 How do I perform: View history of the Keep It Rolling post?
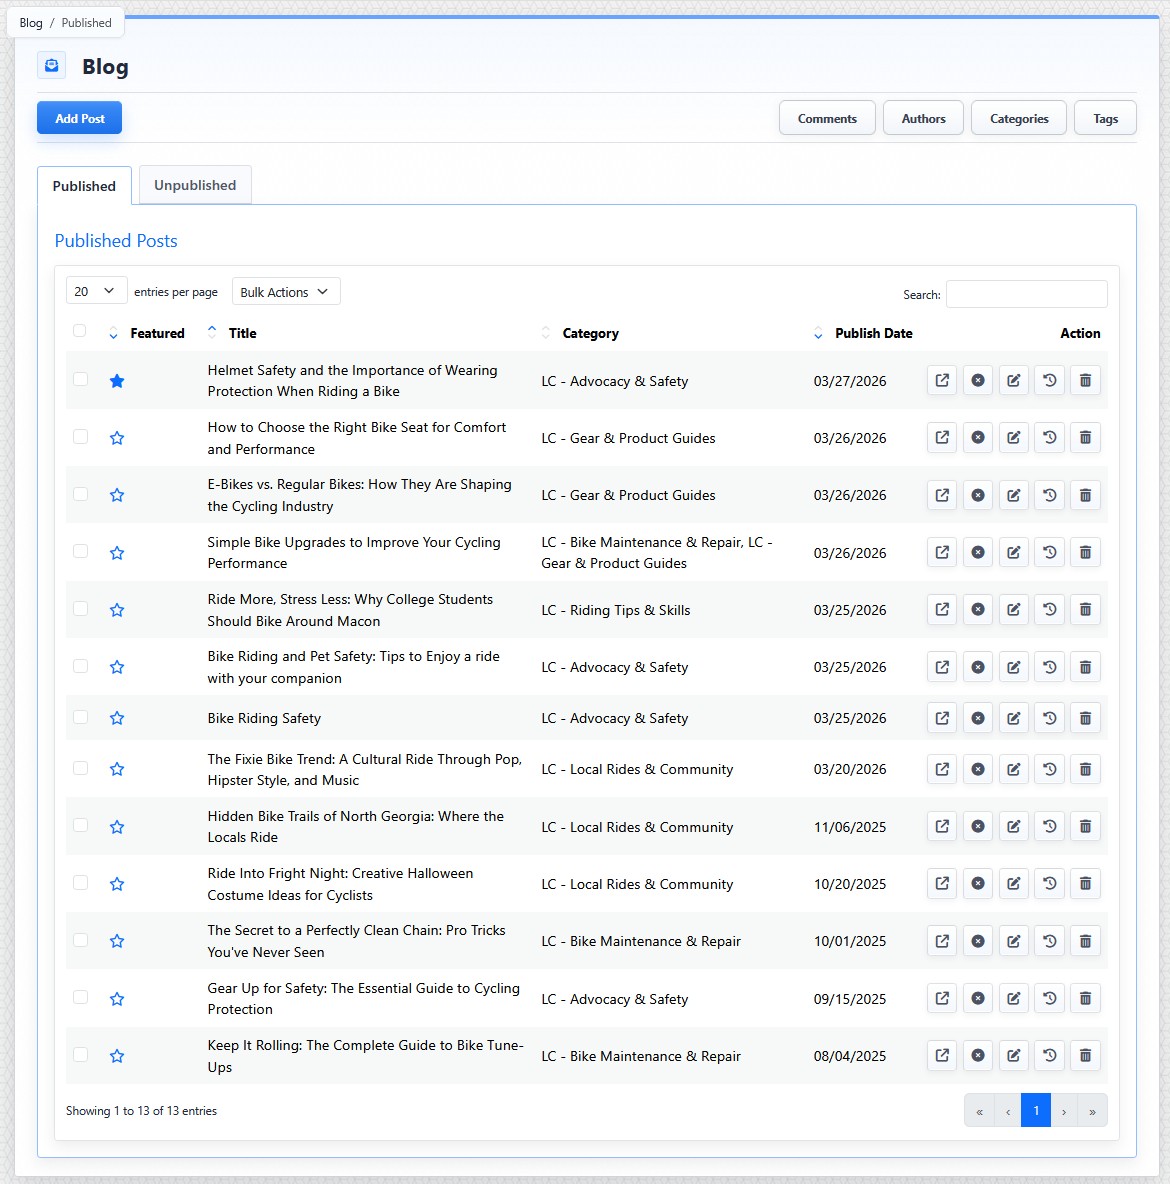[x=1050, y=1056]
